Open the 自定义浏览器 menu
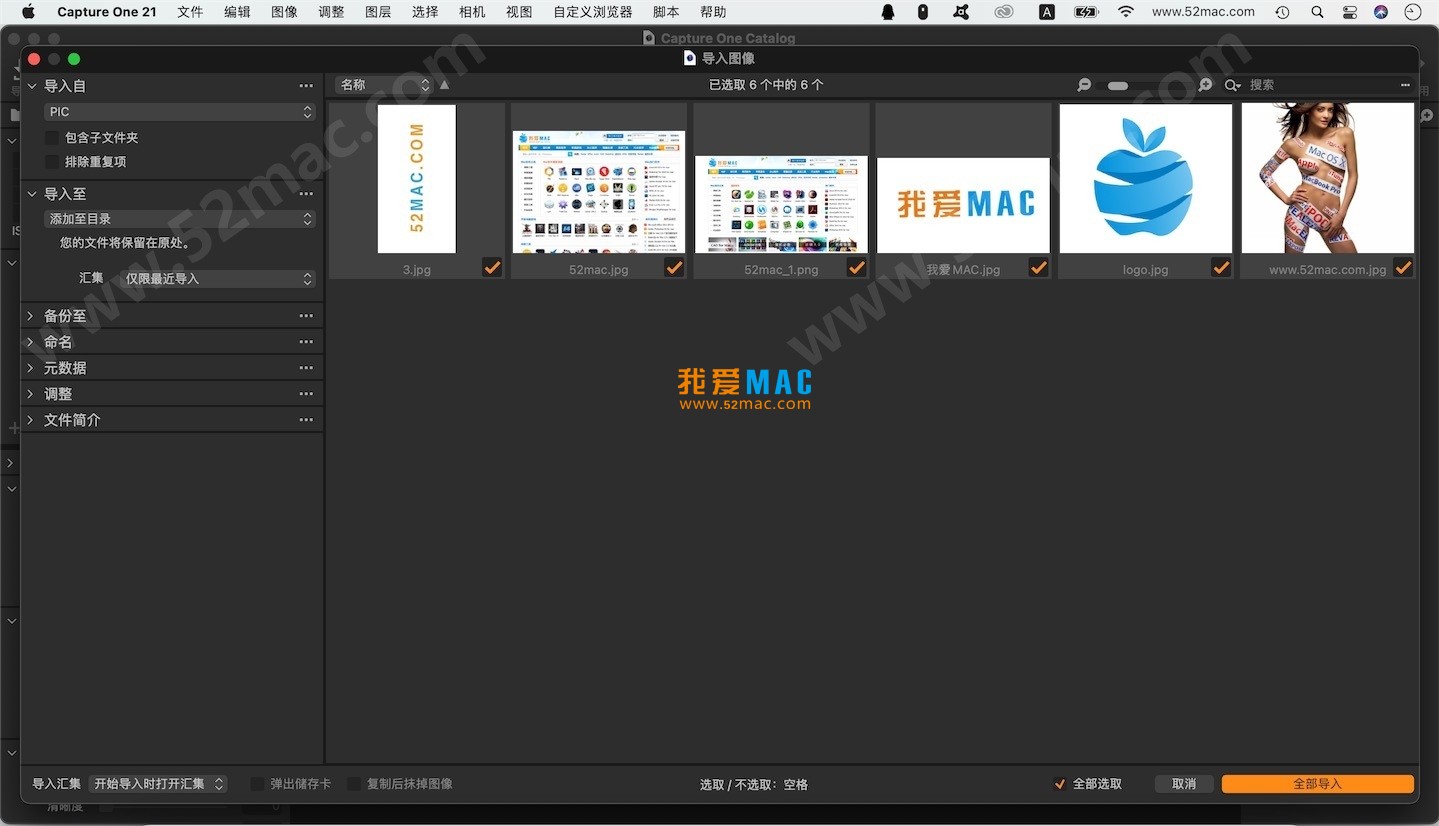This screenshot has width=1439, height=826. coord(593,12)
